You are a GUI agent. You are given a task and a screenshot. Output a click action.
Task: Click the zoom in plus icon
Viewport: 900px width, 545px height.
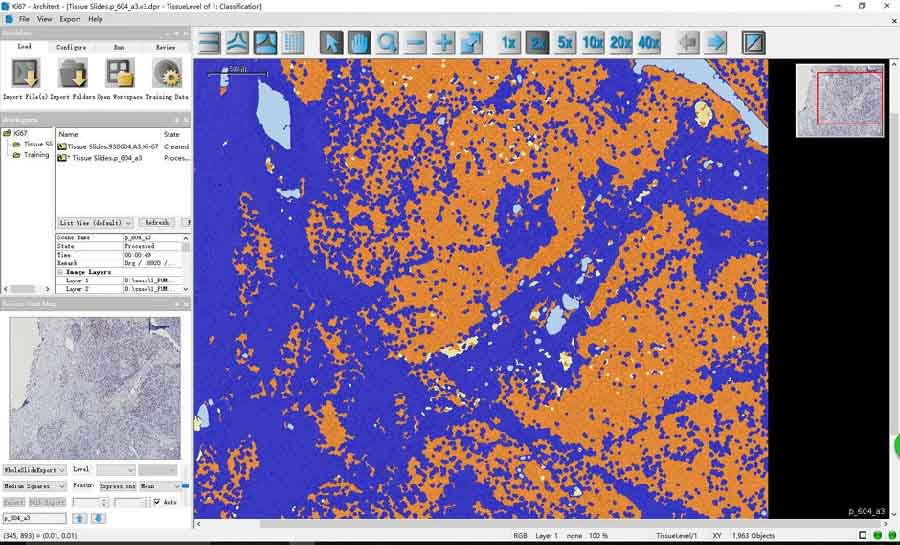tap(444, 43)
